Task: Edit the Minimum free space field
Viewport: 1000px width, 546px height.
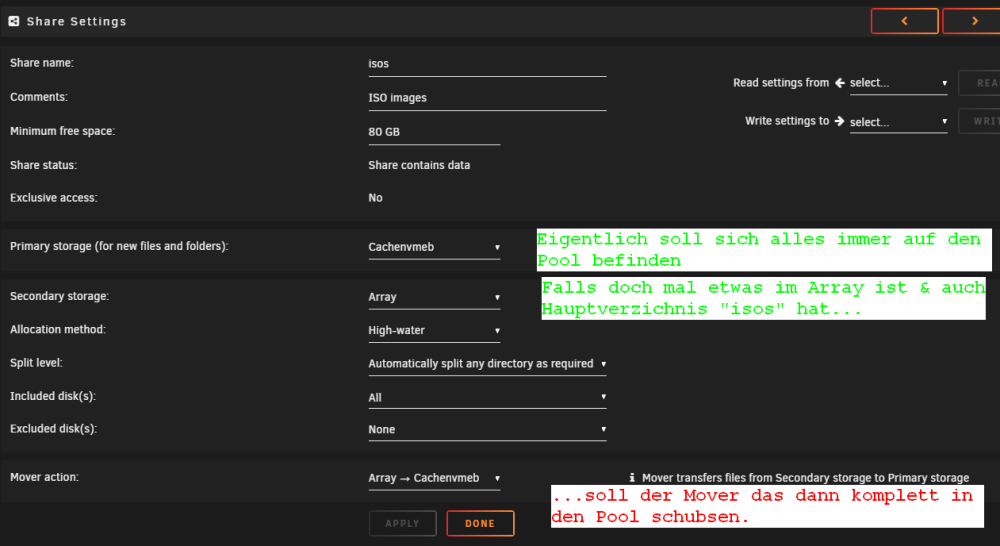Action: 434,132
